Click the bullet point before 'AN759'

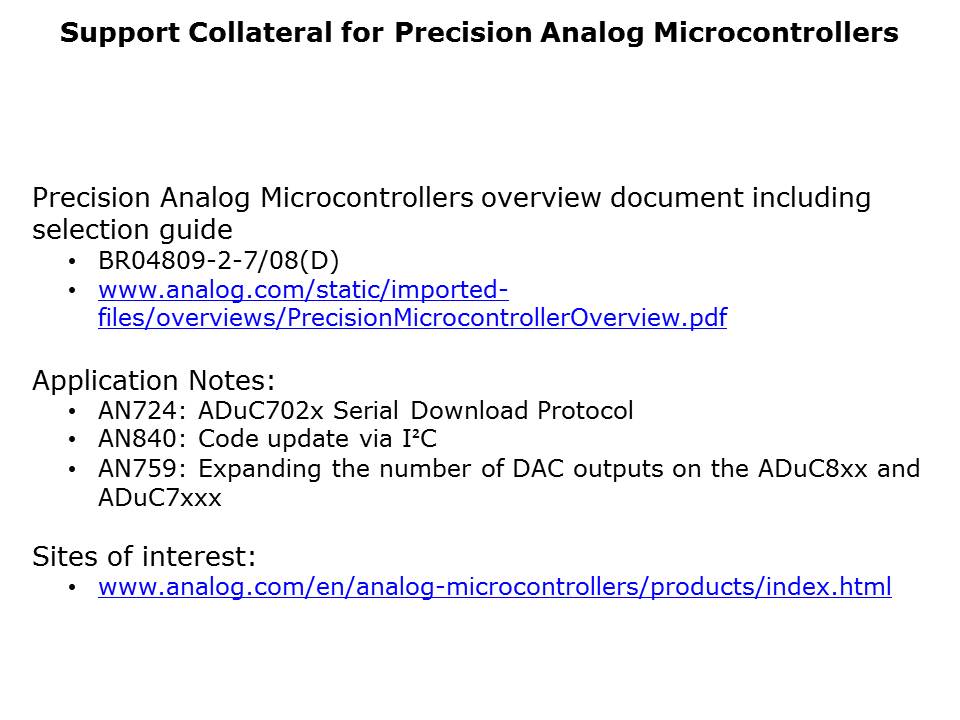click(x=71, y=470)
